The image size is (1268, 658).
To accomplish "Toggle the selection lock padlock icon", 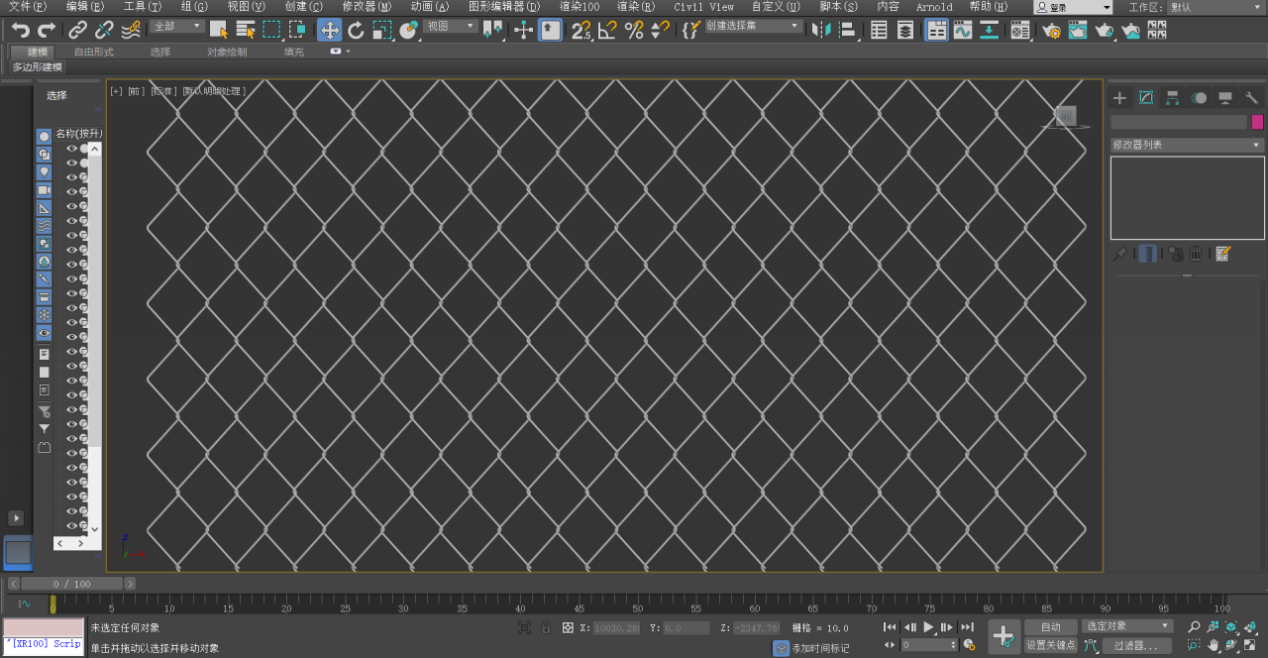I will click(546, 628).
